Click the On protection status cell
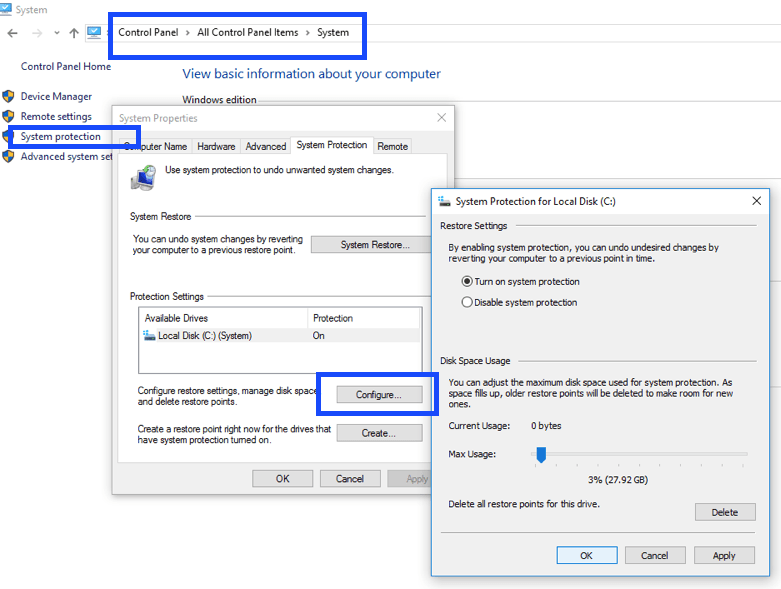Viewport: 781px width, 589px height. 319,336
